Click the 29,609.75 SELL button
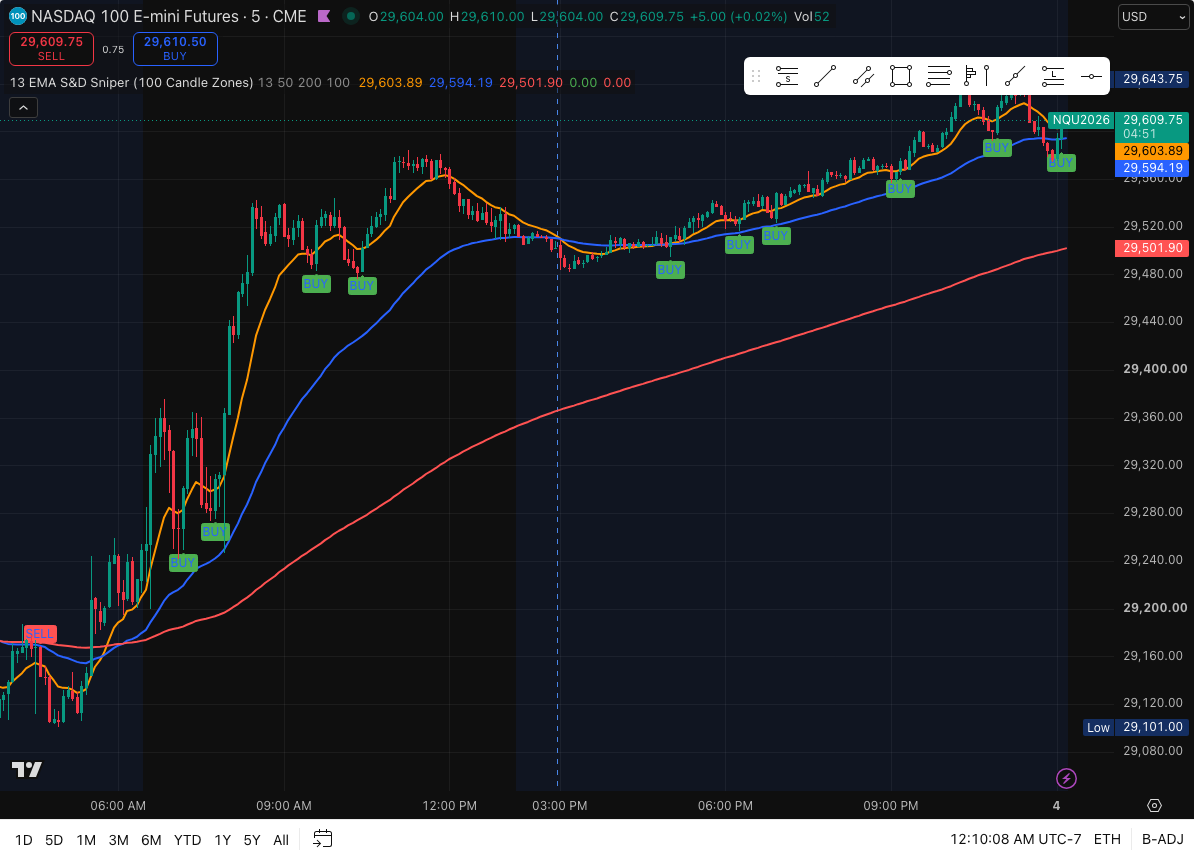Screen dimensions: 1194x858 52,49
